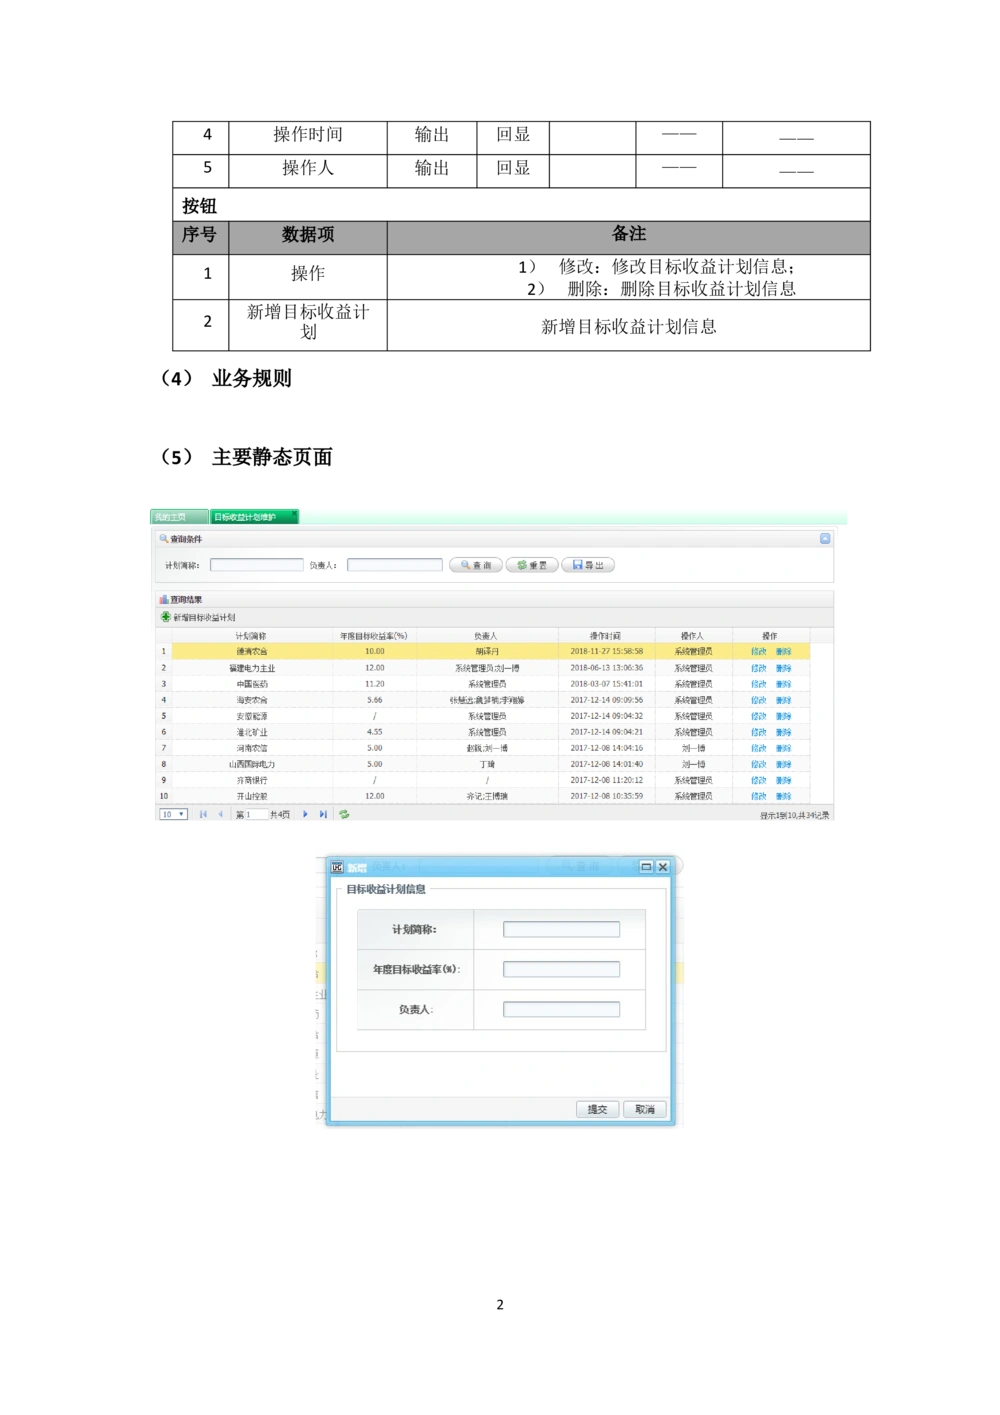Refresh the results table
This screenshot has height=1415, width=1000.
click(344, 814)
